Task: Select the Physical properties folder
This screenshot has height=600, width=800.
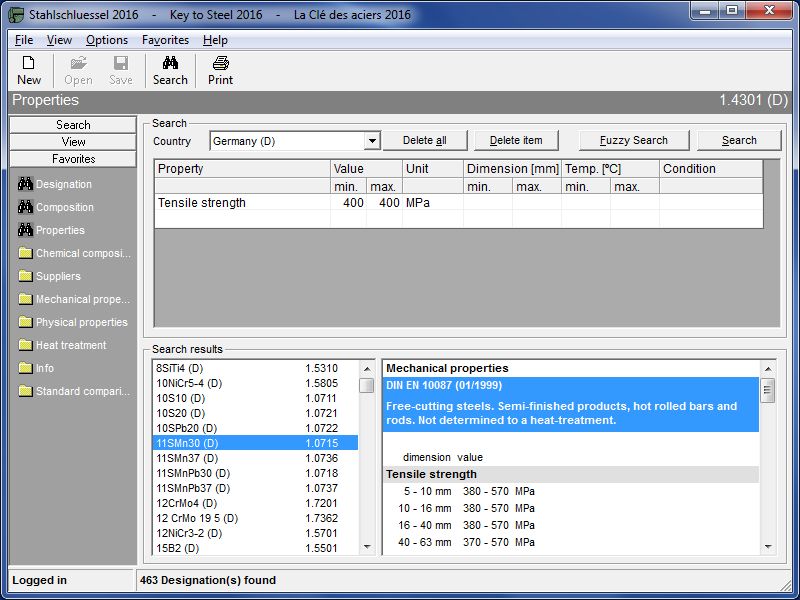Action: tap(81, 322)
